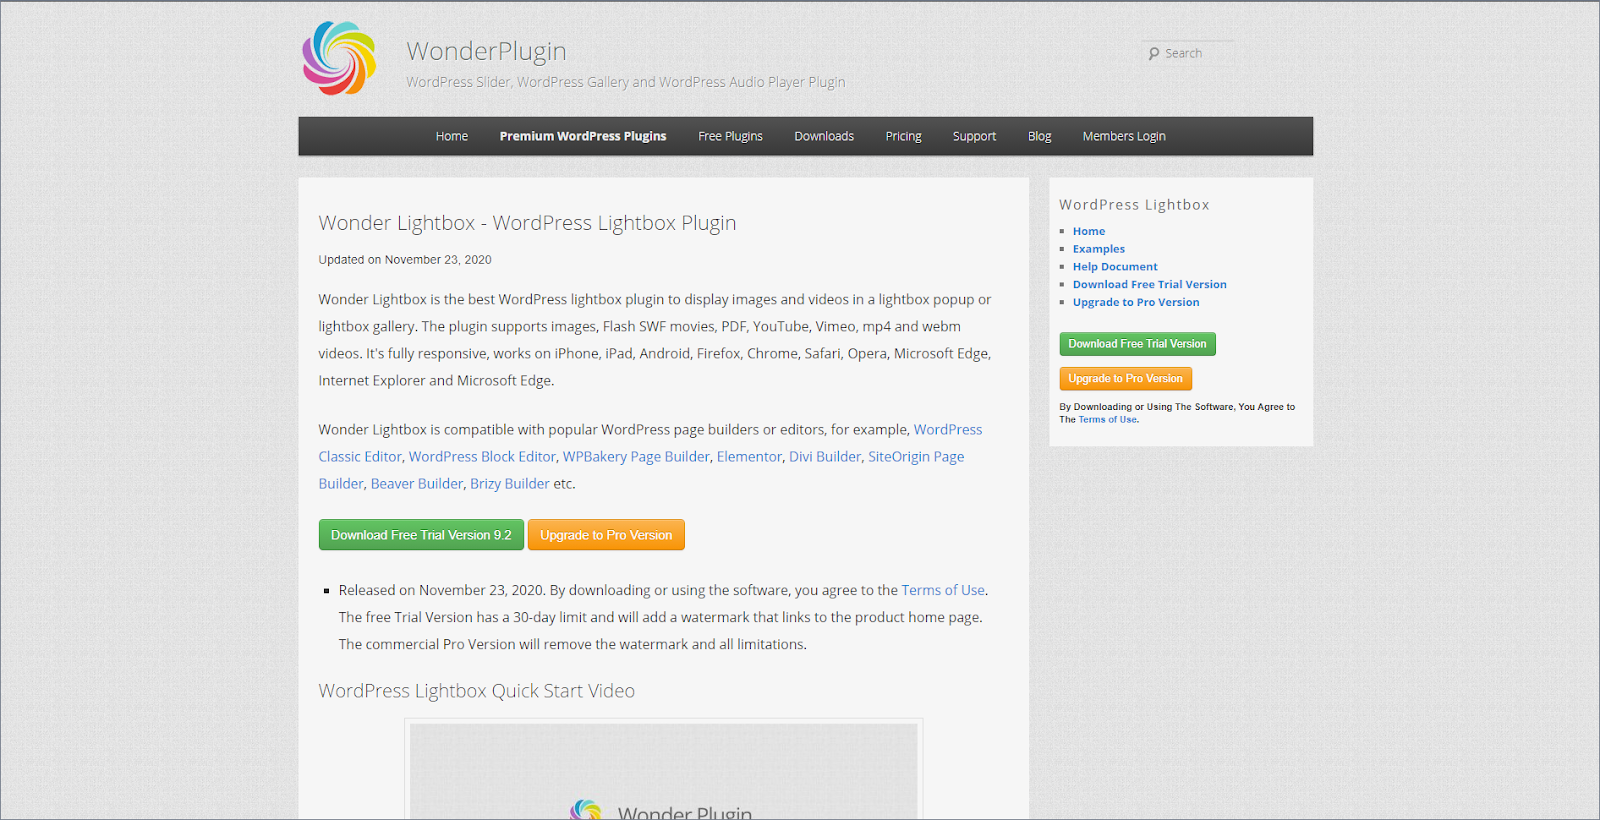This screenshot has height=820, width=1600.
Task: Follow sidebar Upgrade to Pro Version text link
Action: (1136, 303)
